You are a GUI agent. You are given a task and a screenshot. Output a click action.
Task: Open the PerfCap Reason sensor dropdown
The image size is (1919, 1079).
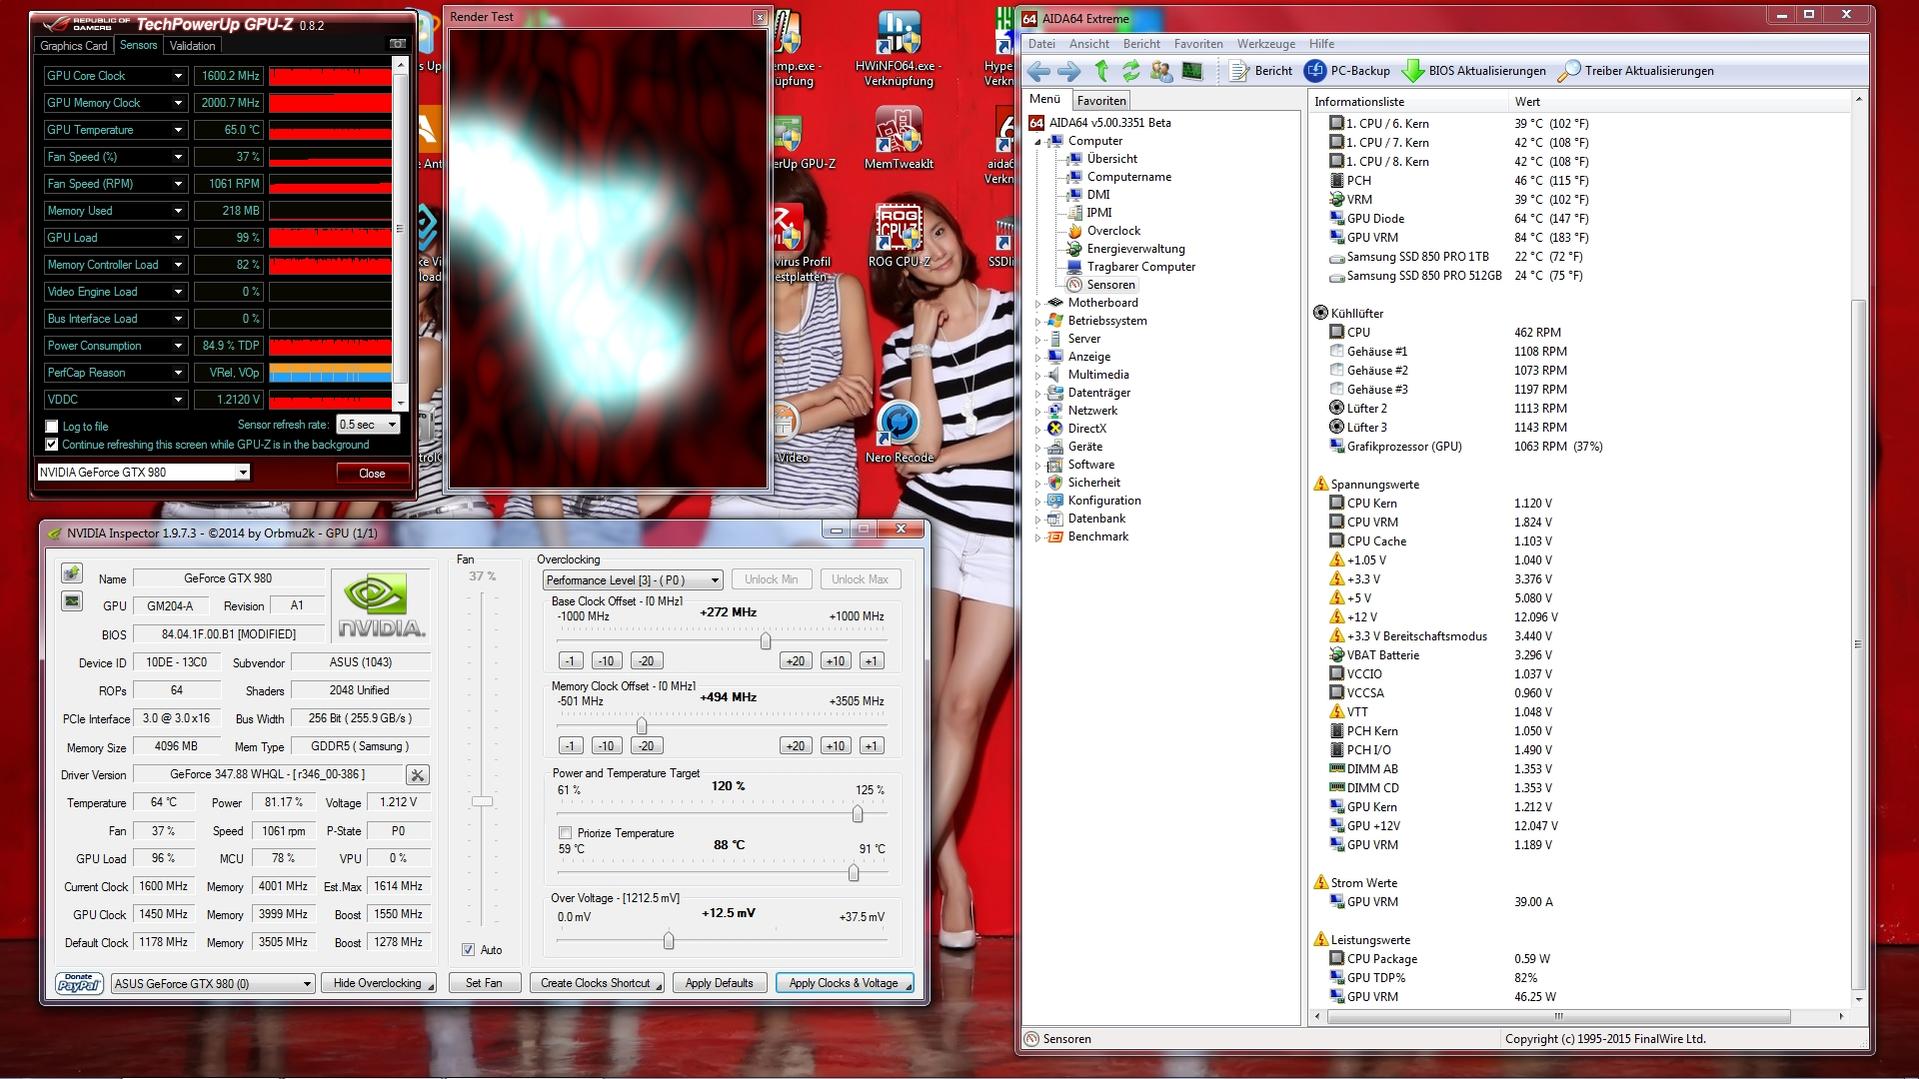178,373
